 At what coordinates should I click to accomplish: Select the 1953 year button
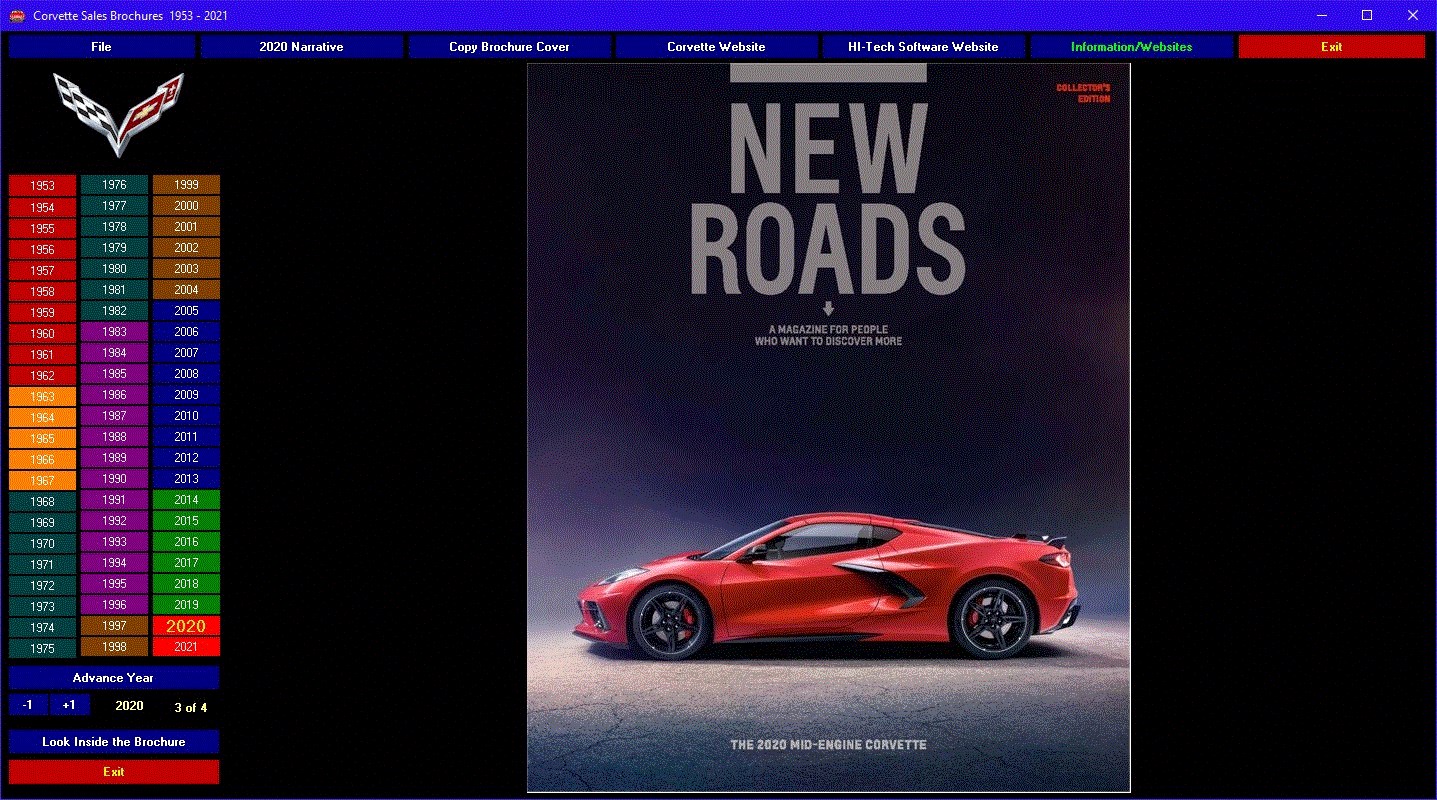(x=42, y=186)
